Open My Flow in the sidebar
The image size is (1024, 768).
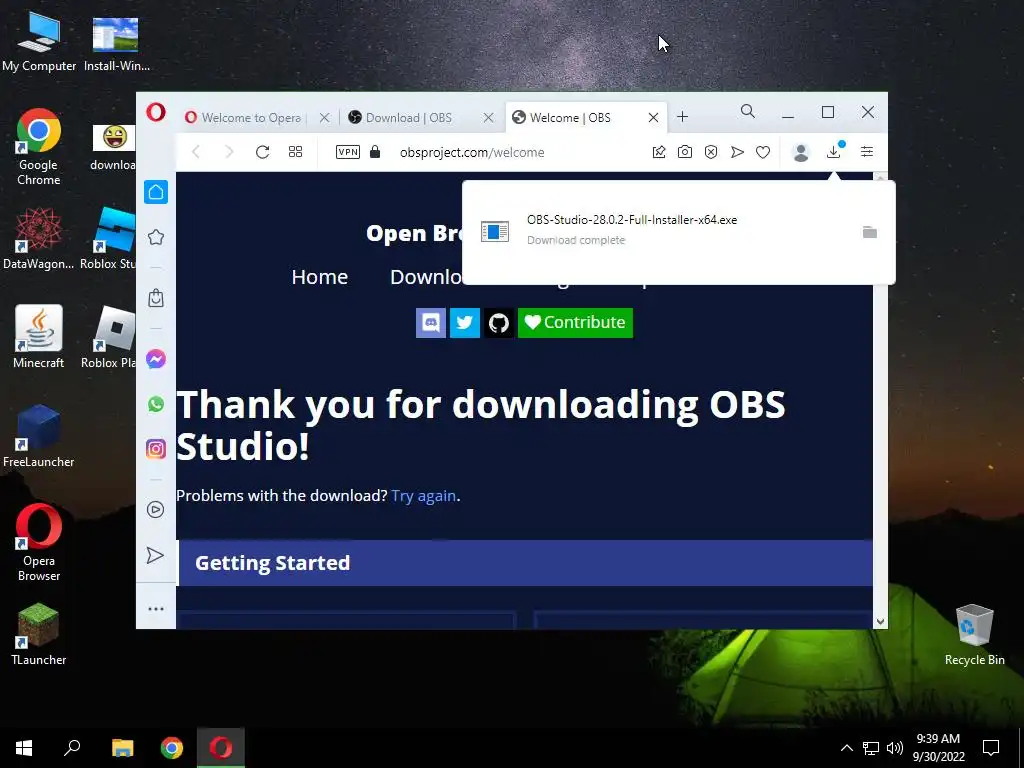point(155,555)
